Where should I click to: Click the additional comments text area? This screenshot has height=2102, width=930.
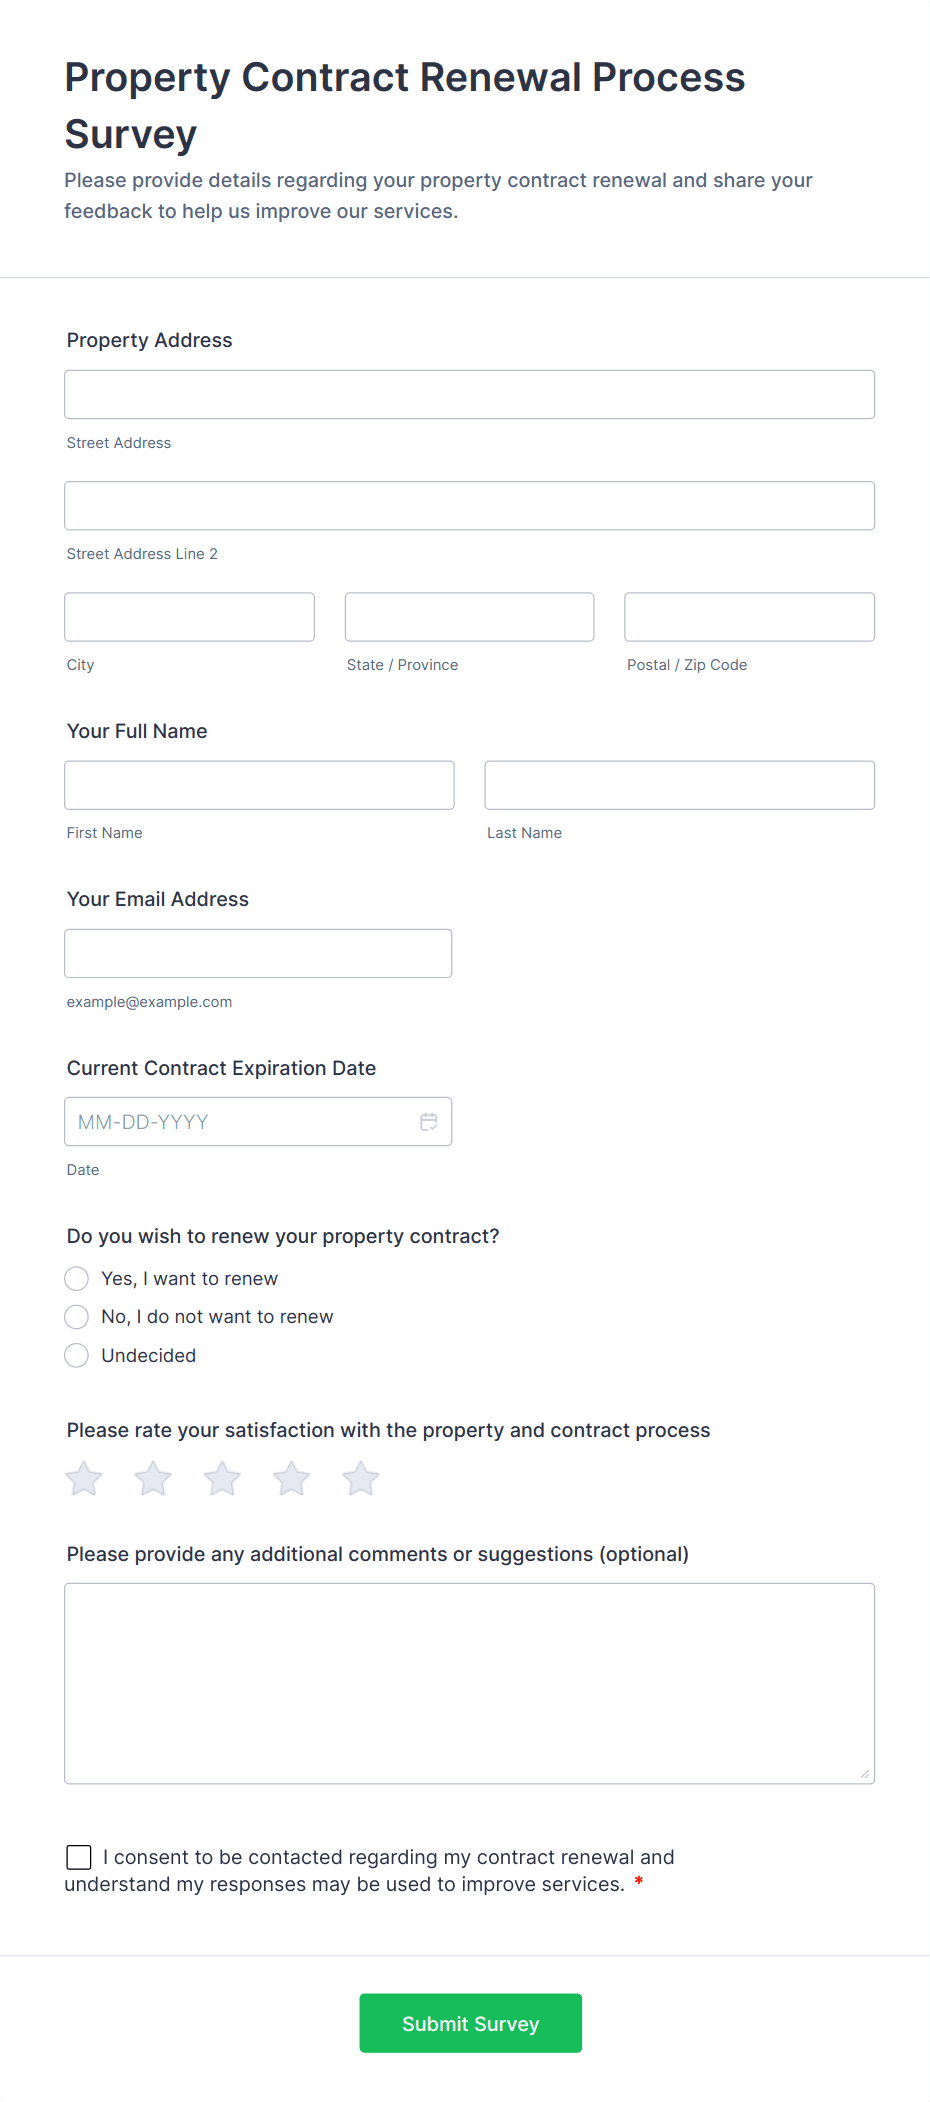[469, 1683]
